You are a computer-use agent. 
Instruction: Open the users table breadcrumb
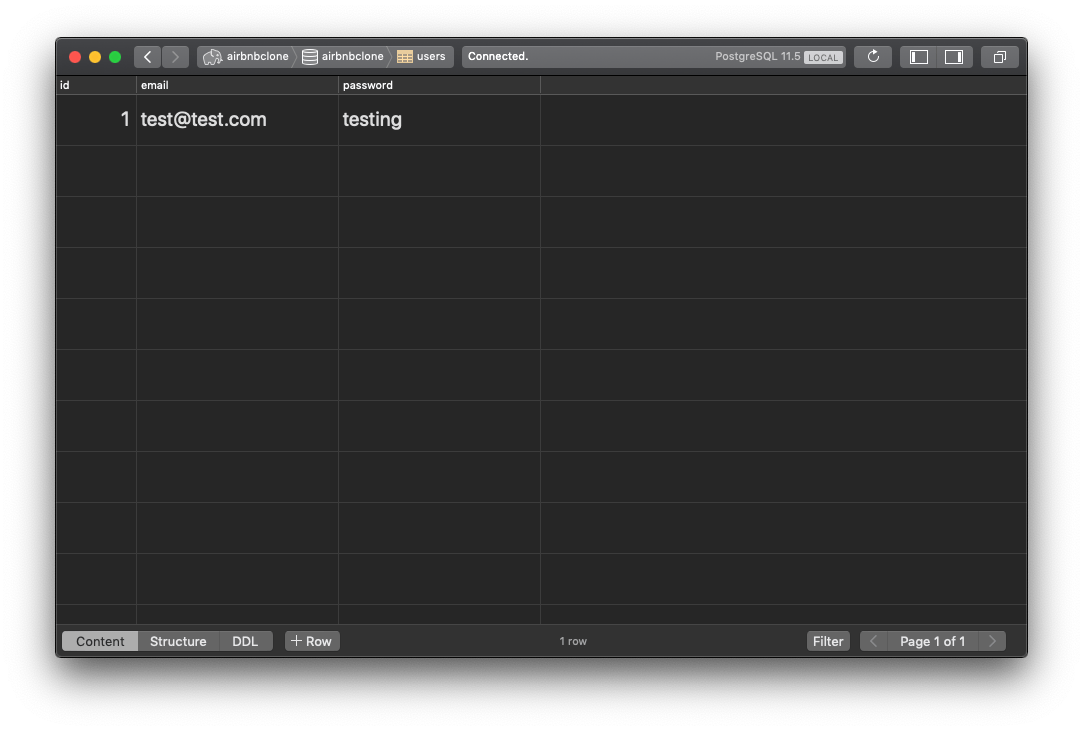click(x=421, y=57)
